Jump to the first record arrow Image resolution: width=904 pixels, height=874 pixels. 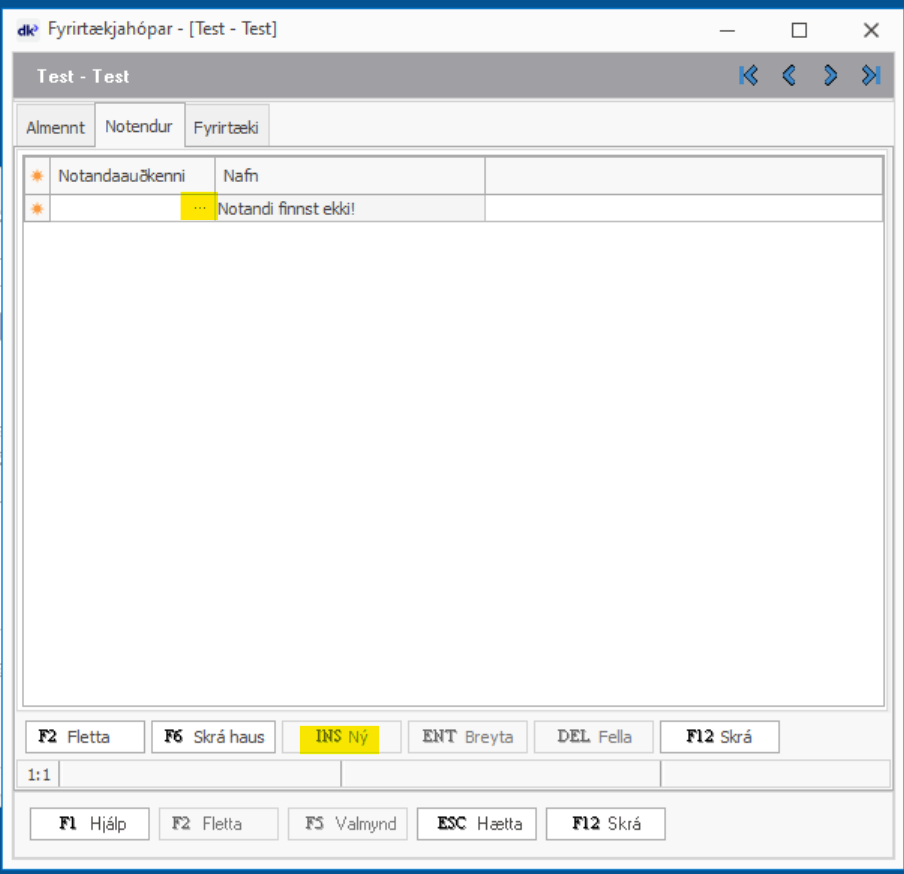(748, 76)
